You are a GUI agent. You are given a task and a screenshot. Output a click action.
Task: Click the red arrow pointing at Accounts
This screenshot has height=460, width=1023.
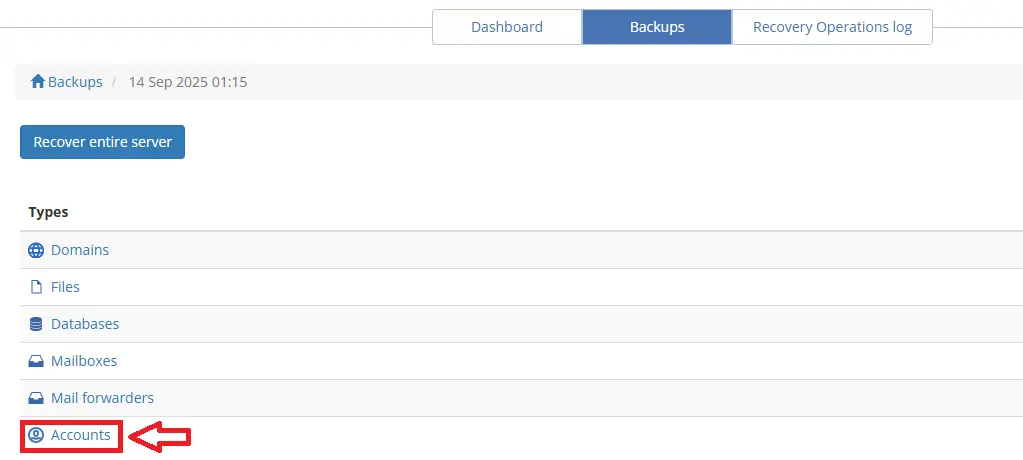(x=161, y=436)
